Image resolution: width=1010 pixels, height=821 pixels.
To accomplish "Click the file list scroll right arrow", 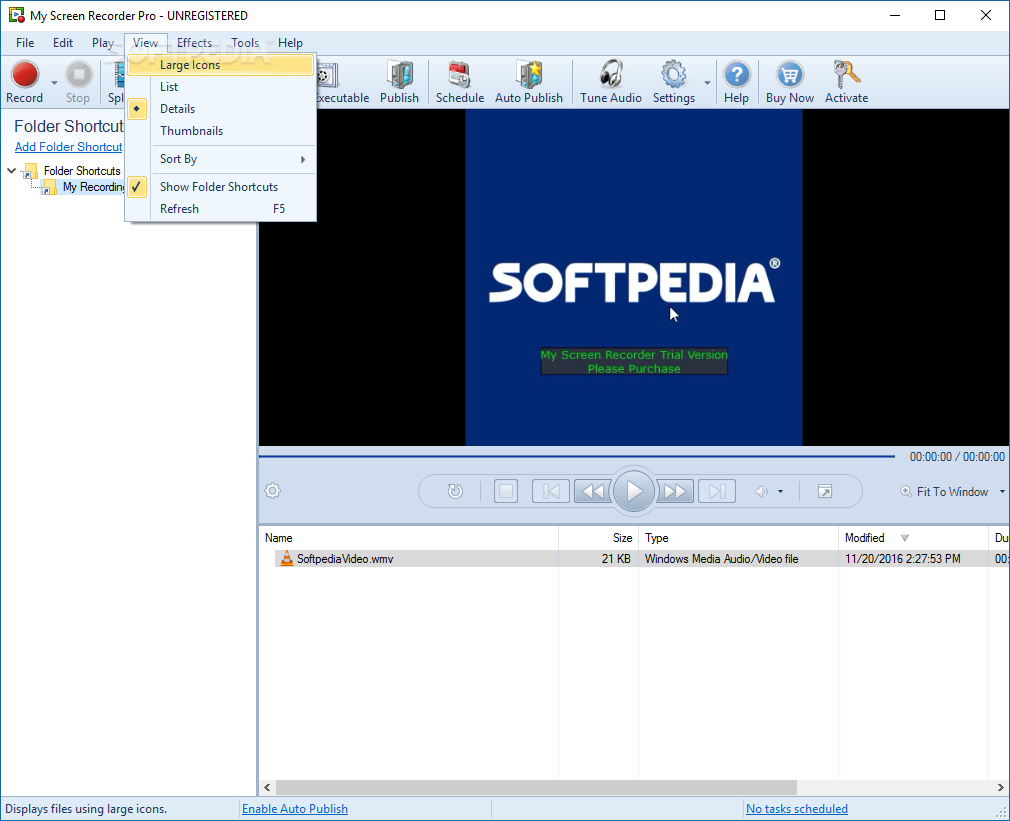I will (x=1000, y=787).
